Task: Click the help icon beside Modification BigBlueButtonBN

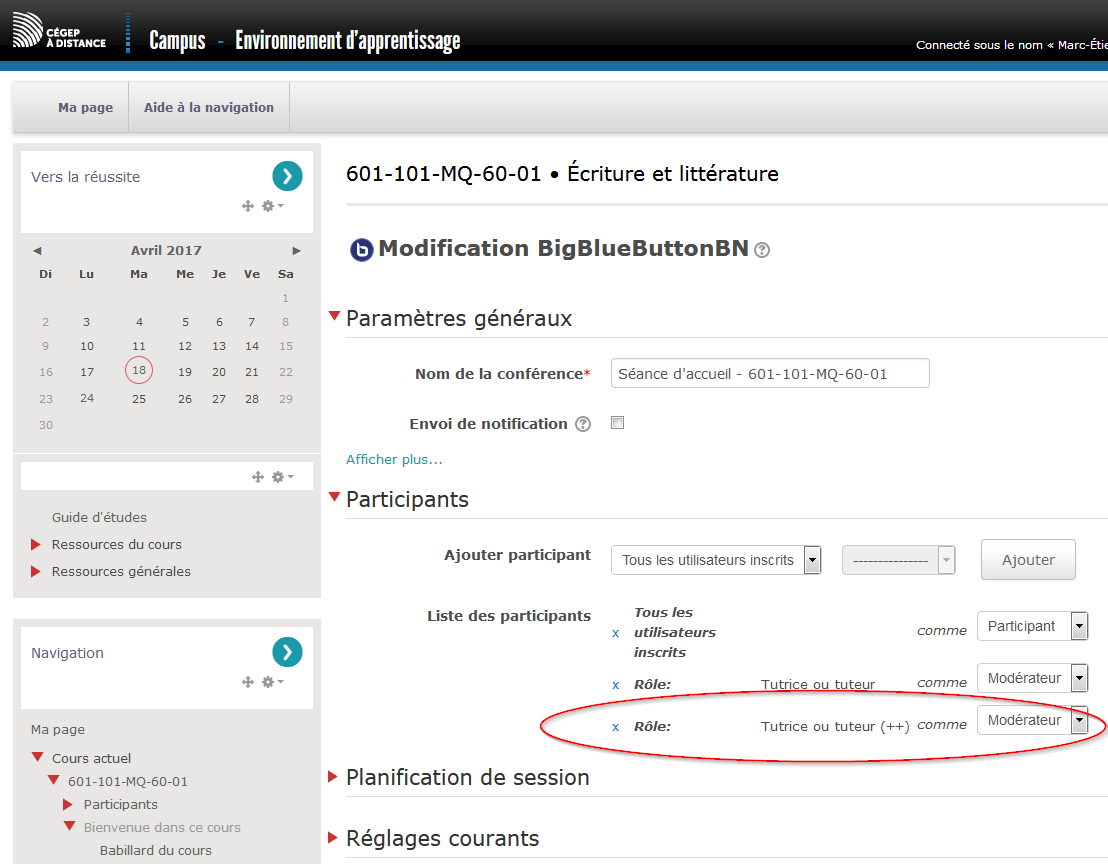Action: 762,250
